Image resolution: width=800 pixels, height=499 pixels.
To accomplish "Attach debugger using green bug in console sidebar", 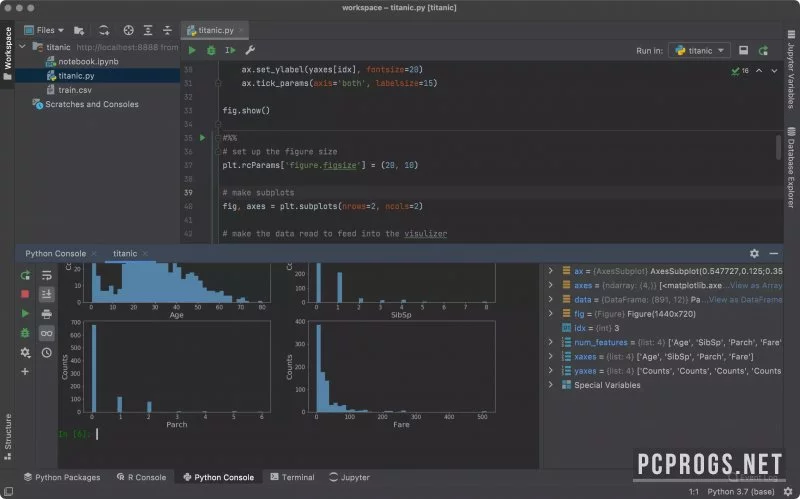I will tap(25, 333).
